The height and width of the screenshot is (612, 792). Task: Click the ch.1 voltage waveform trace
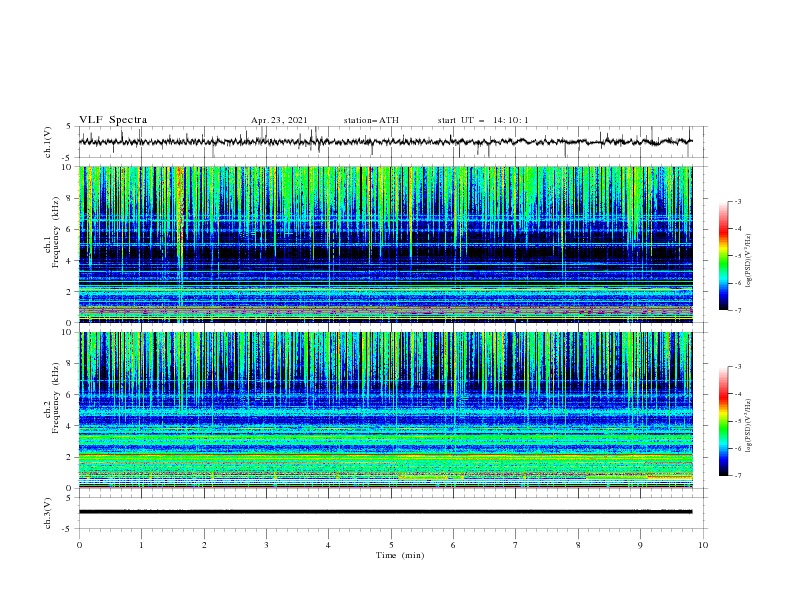(x=385, y=142)
